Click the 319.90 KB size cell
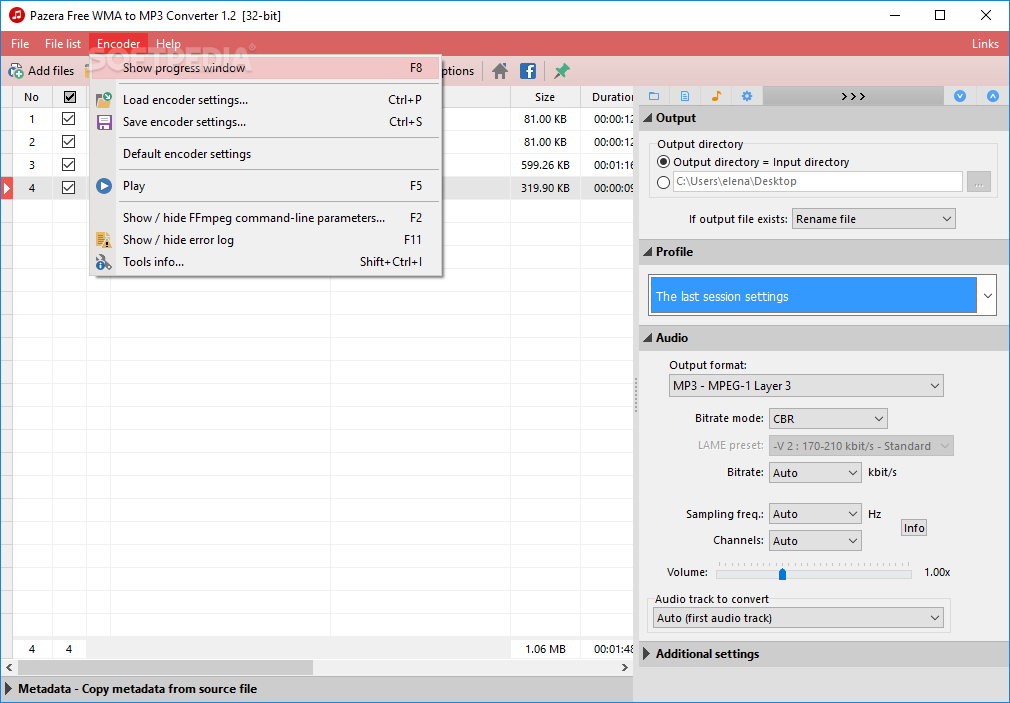 coord(545,188)
